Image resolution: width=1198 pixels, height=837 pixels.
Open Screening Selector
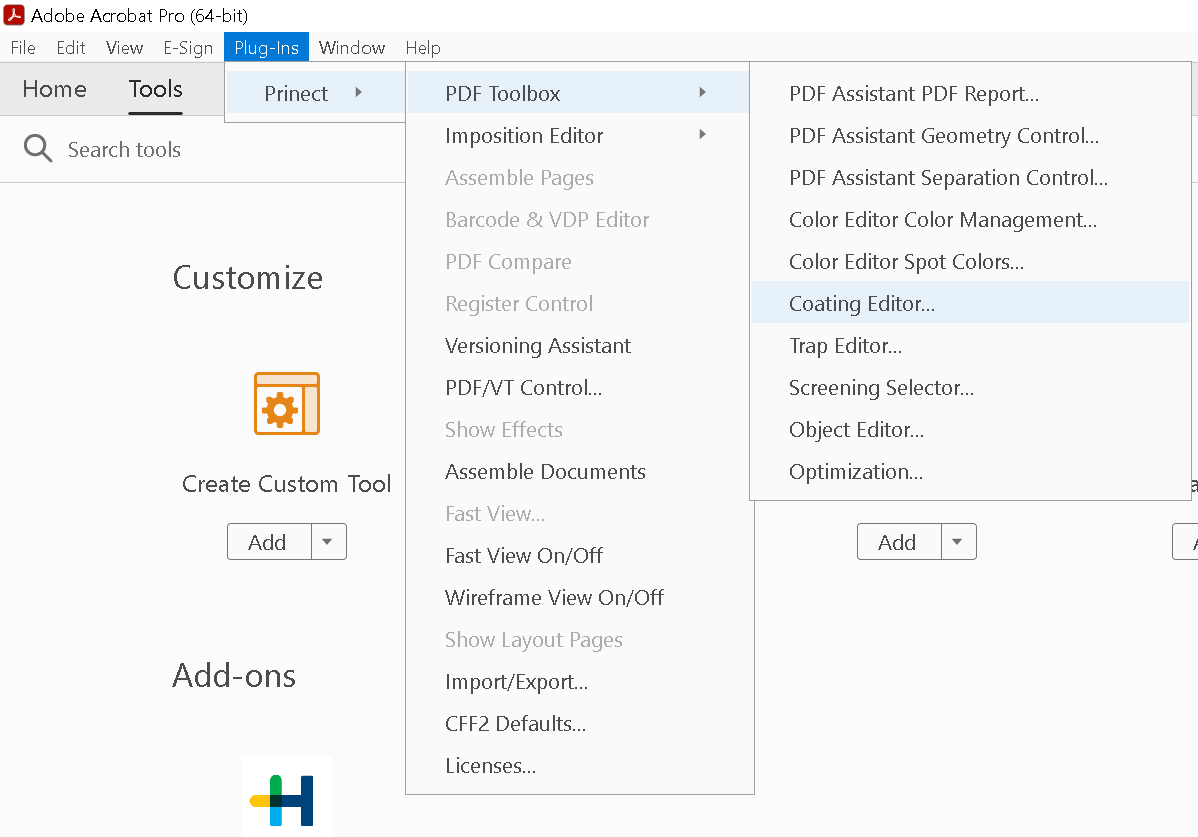970,387
